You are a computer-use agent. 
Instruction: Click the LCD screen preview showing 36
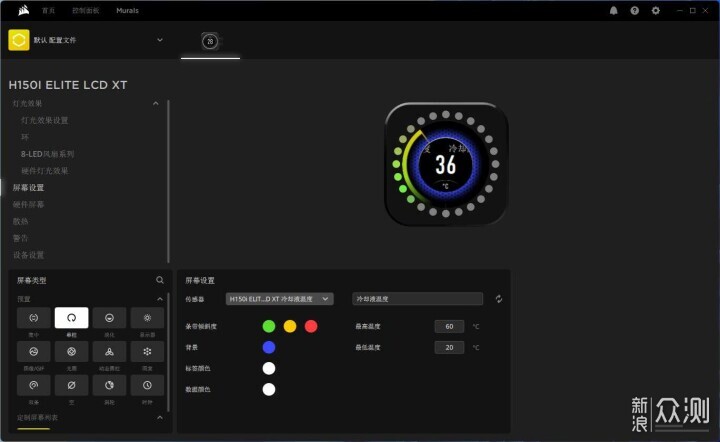click(446, 164)
